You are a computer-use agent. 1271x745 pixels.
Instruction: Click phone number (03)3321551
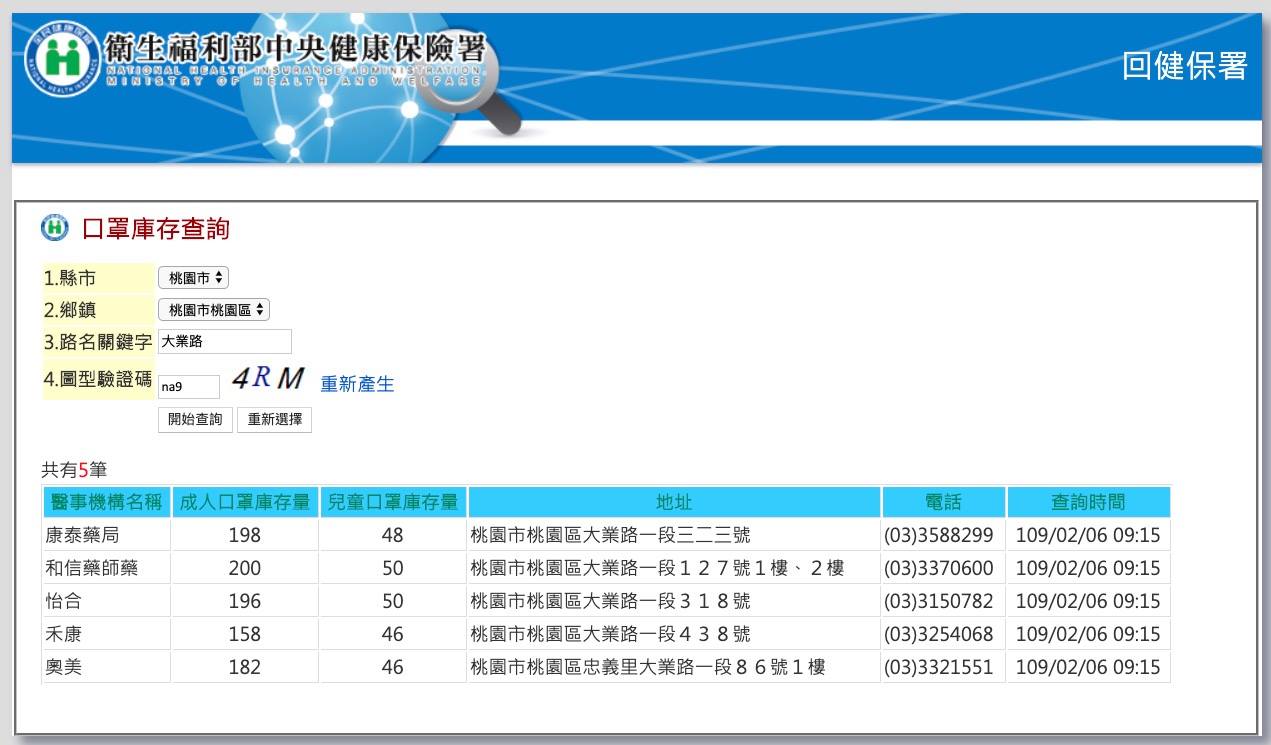tap(939, 667)
